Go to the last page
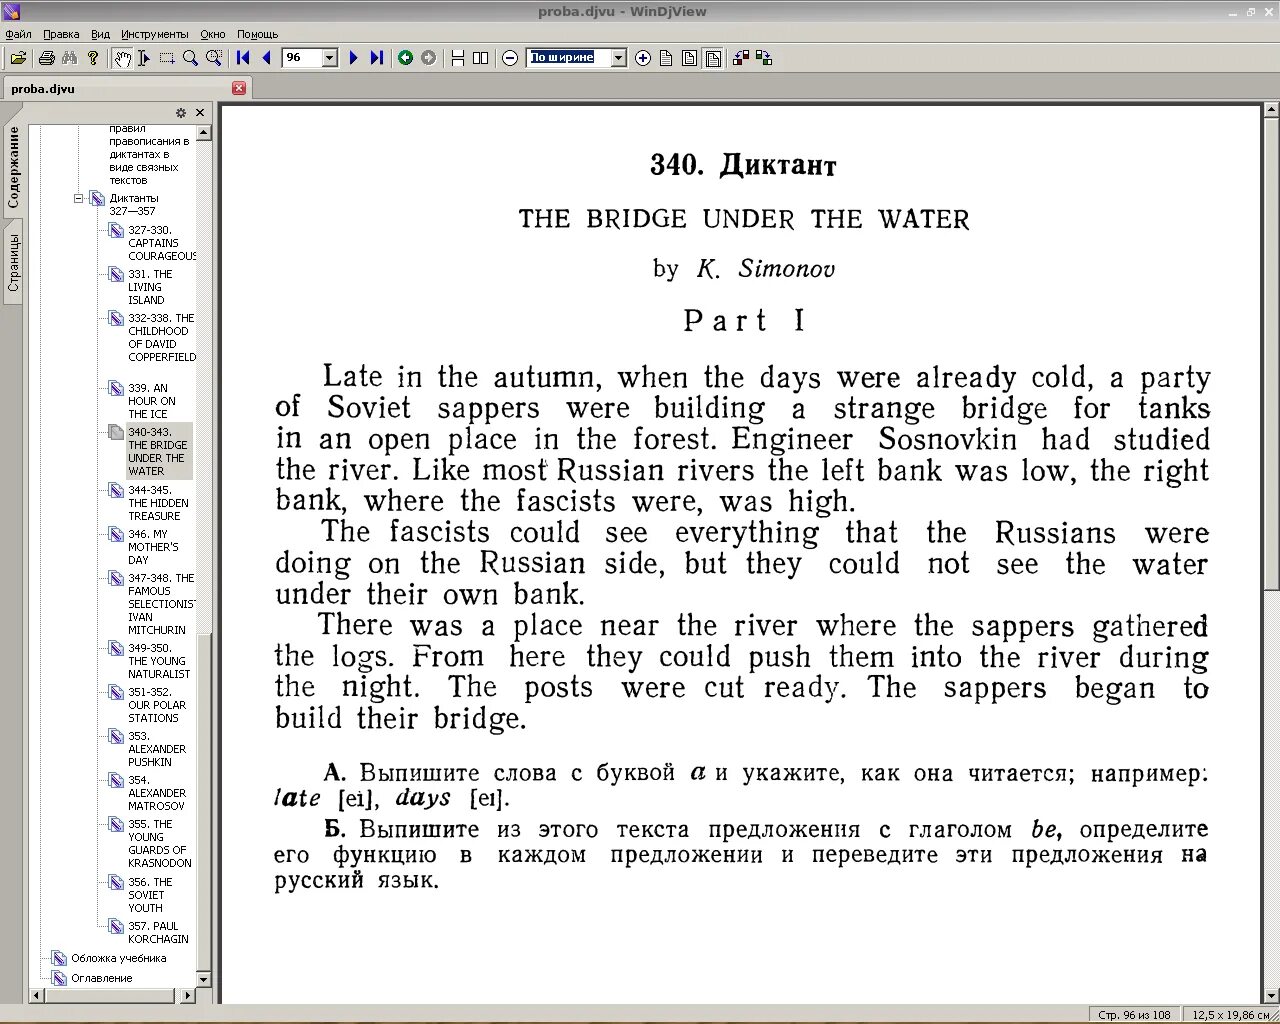This screenshot has width=1280, height=1024. pos(376,58)
